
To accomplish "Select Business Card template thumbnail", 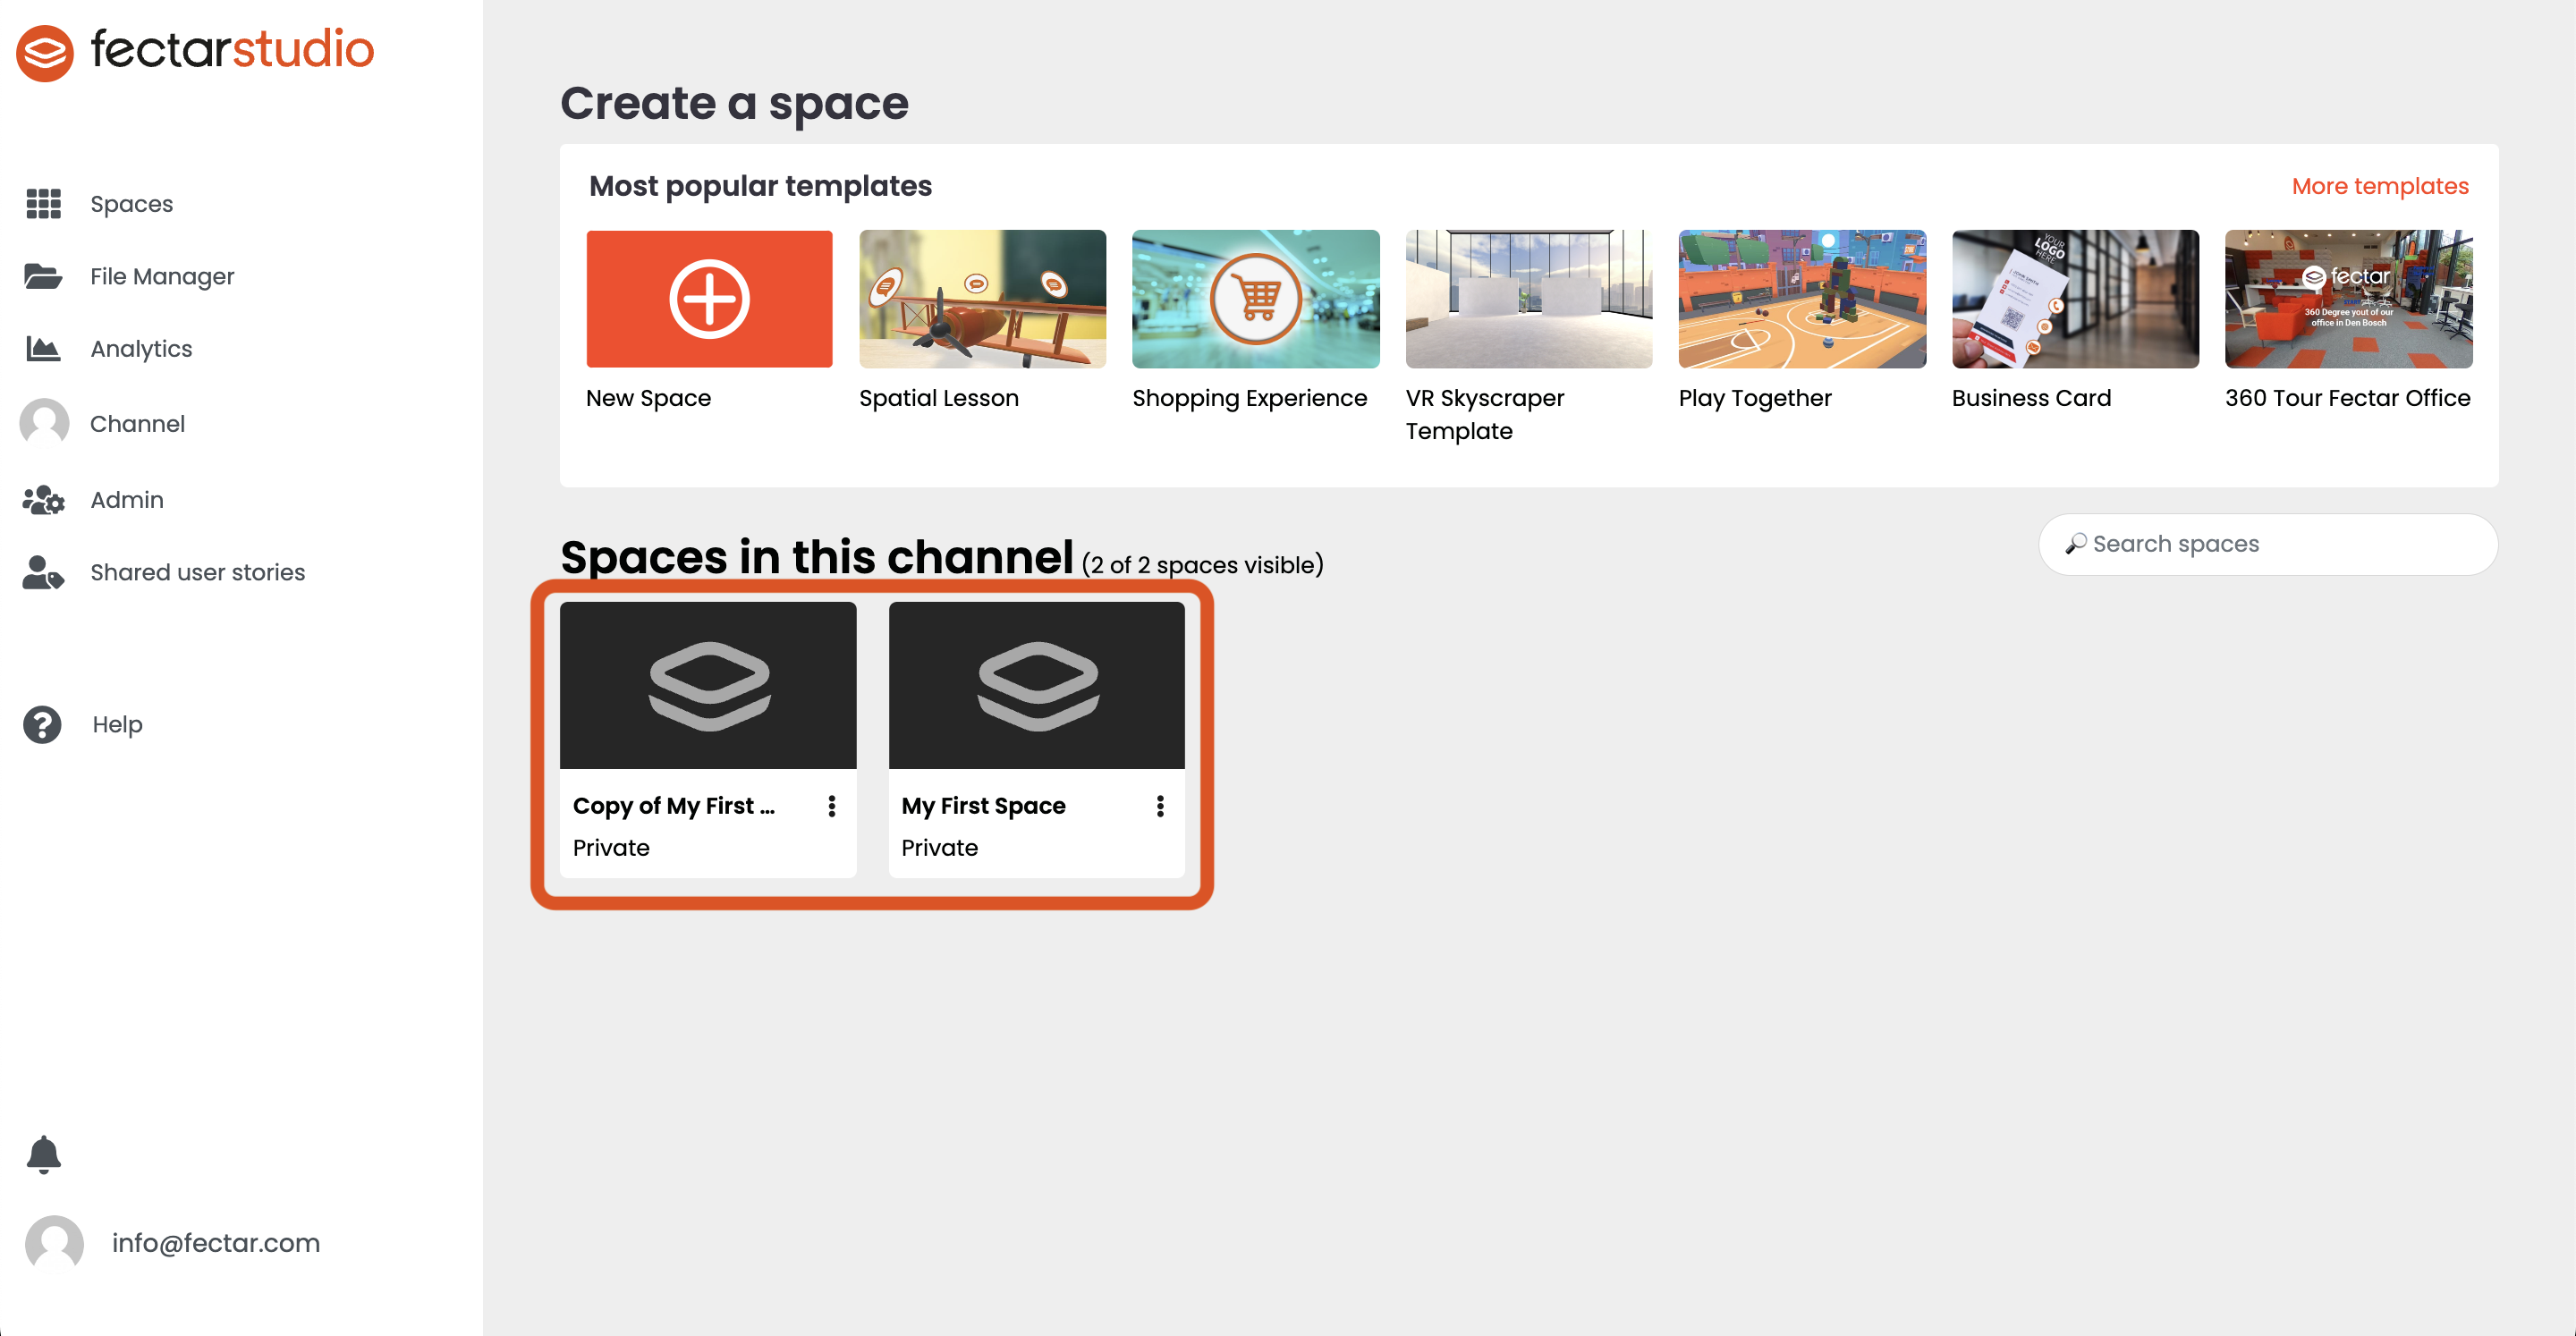I will (x=2075, y=299).
